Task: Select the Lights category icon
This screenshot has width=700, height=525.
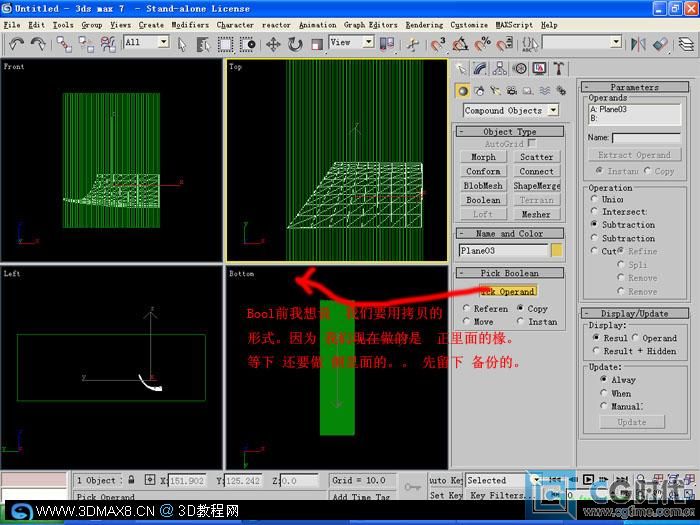Action: [x=496, y=91]
